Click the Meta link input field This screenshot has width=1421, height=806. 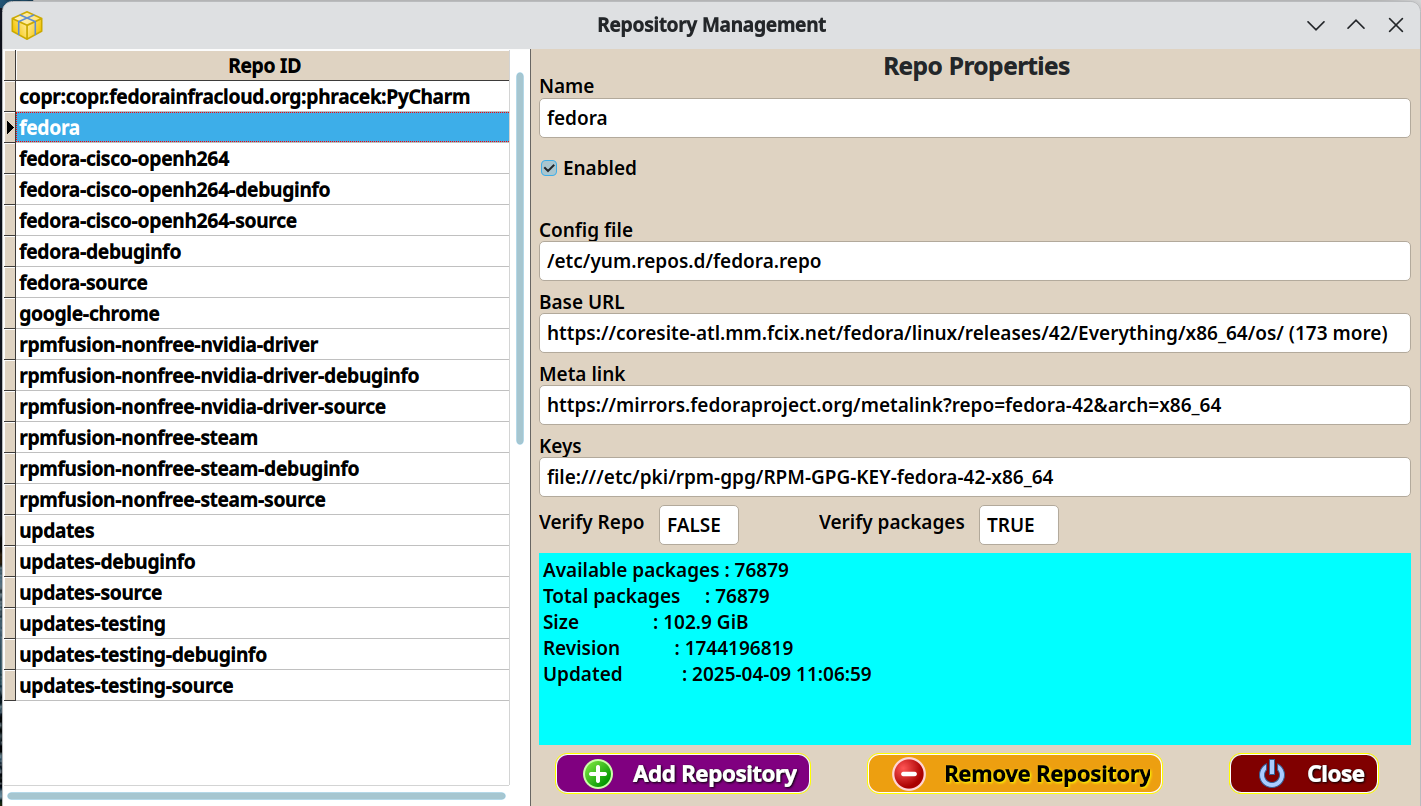[974, 406]
